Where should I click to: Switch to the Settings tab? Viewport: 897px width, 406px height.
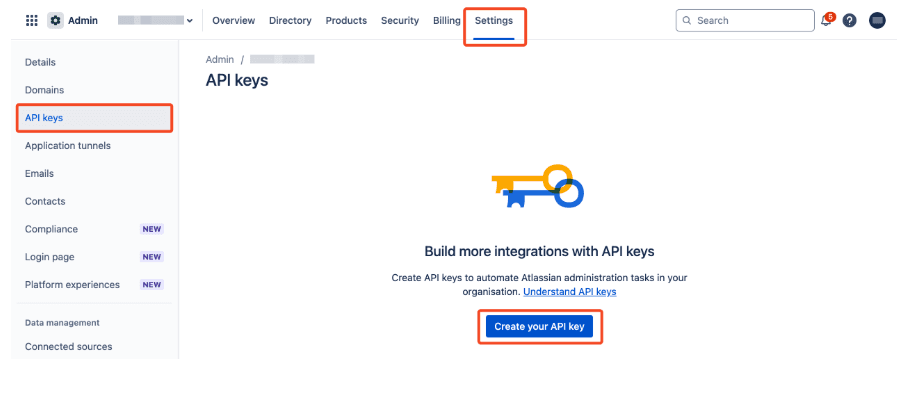pyautogui.click(x=494, y=21)
